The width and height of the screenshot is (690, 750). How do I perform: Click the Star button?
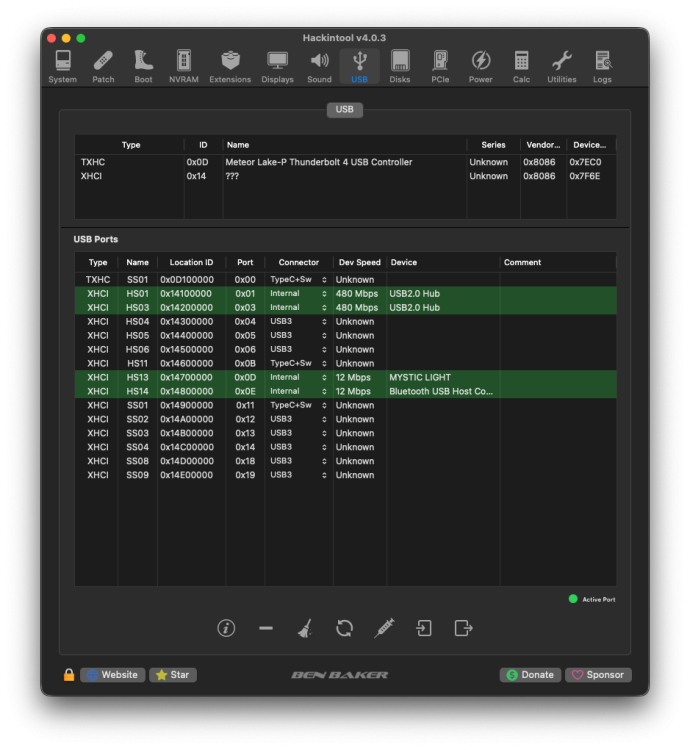[173, 675]
